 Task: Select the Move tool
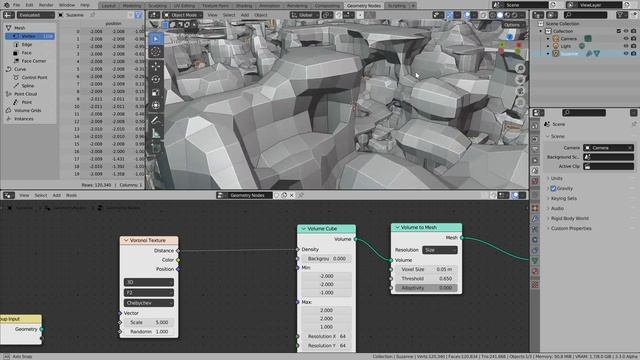coord(156,66)
